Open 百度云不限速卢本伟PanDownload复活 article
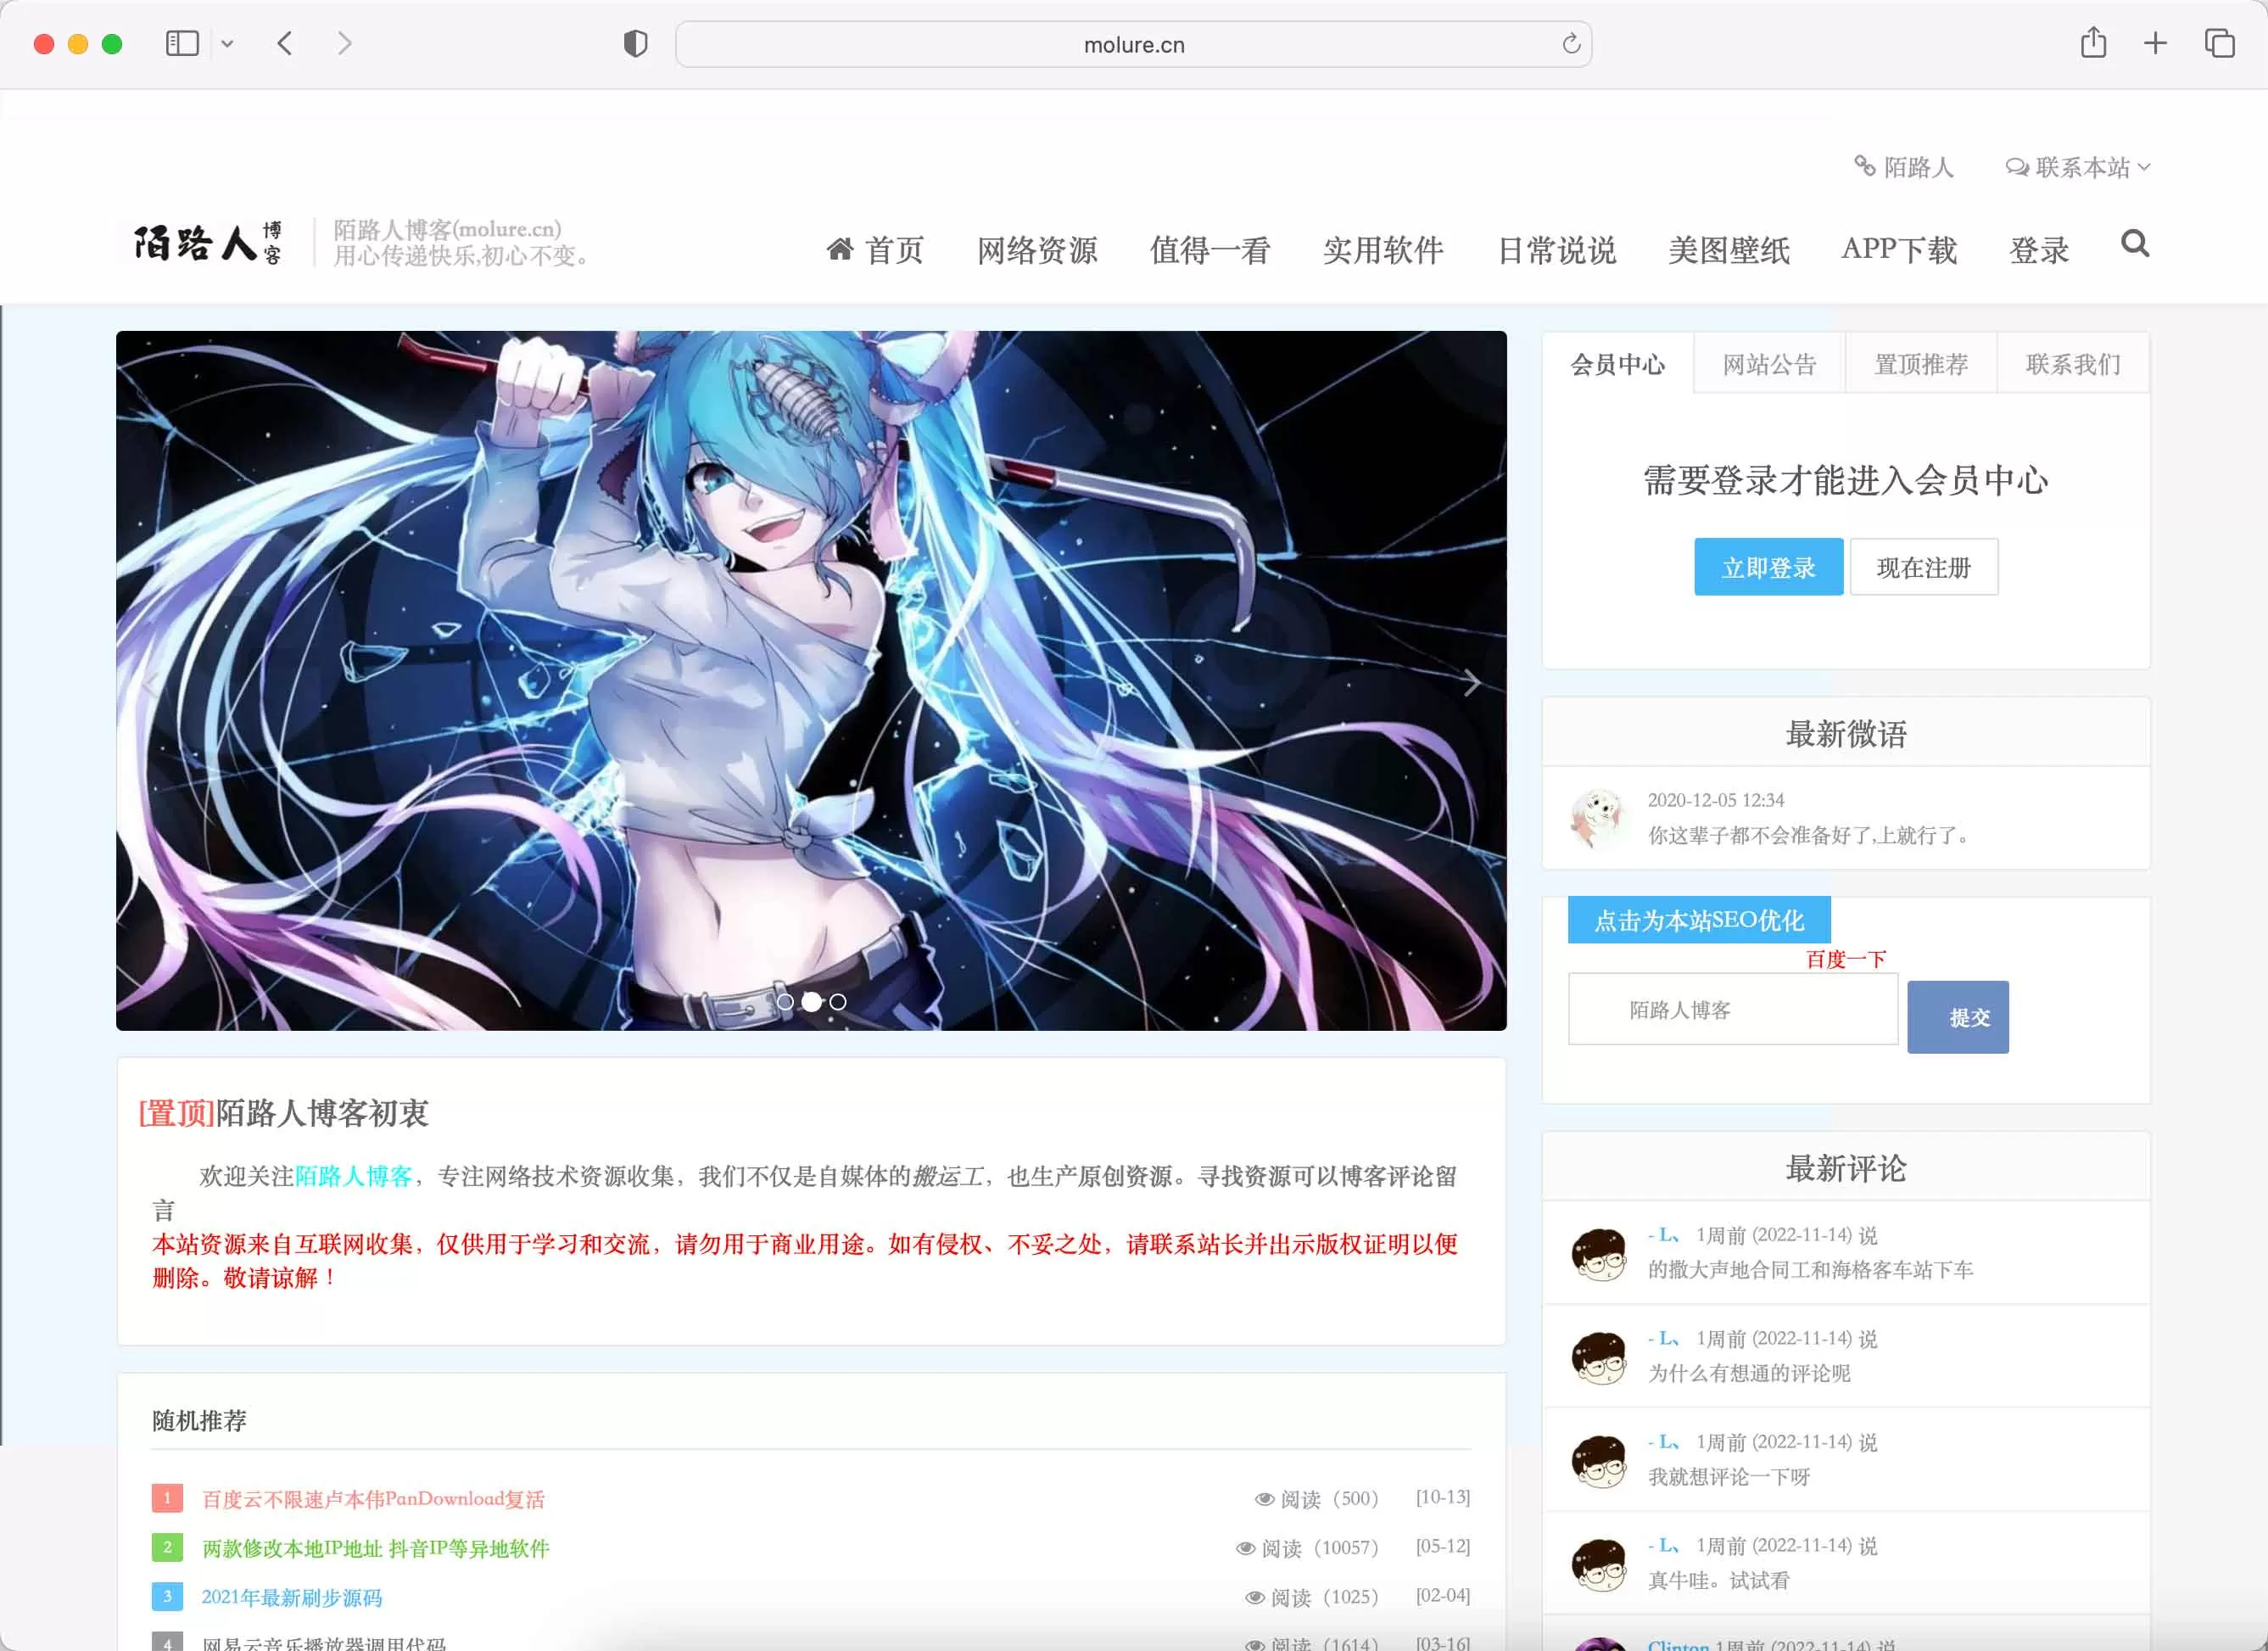Screen dimensions: 2268x1651 coord(373,1499)
